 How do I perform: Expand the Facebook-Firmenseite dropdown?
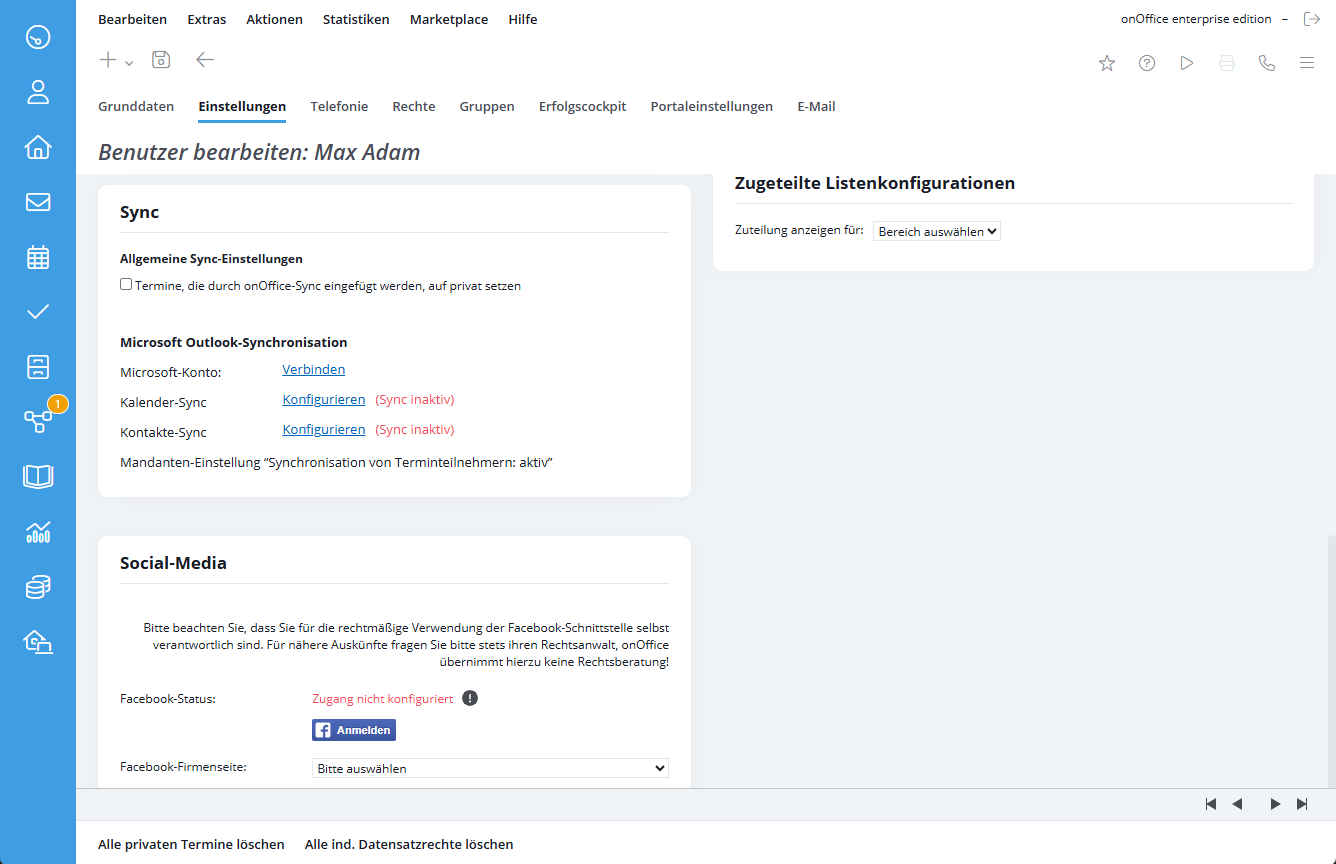coord(490,768)
